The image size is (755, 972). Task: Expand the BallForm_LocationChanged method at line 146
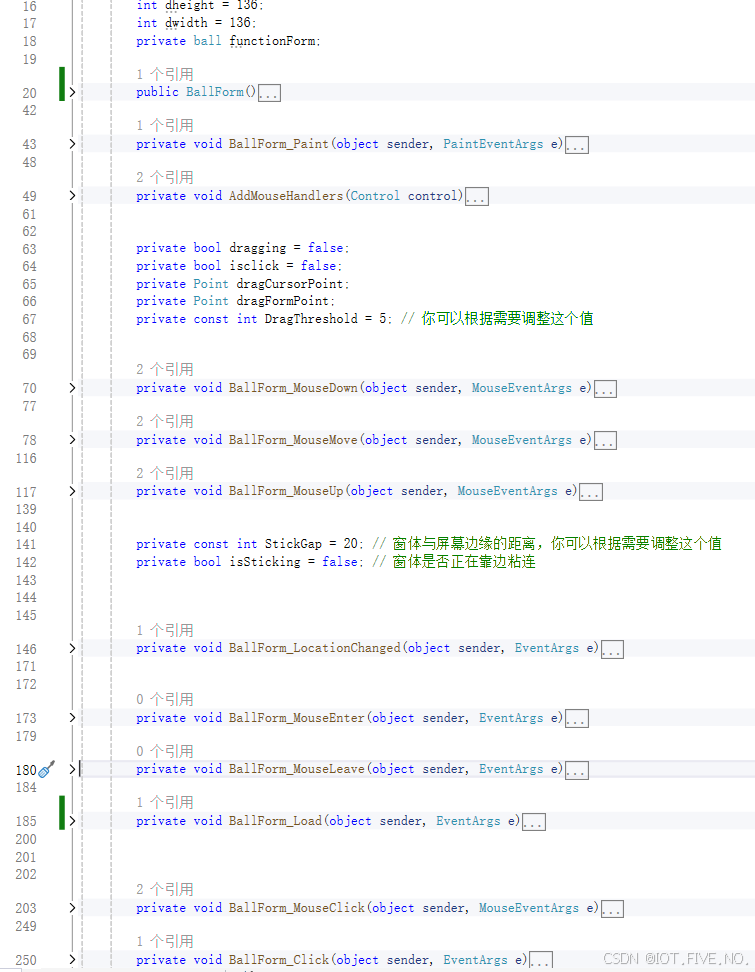[72, 648]
